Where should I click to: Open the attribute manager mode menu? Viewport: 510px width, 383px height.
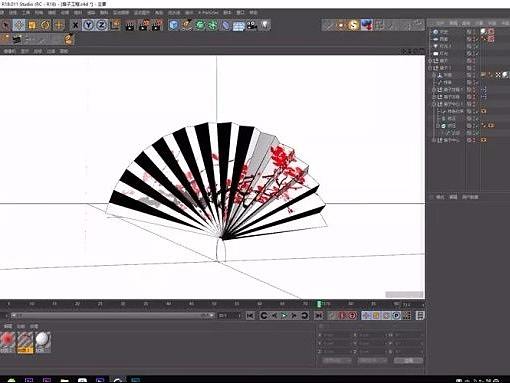click(x=440, y=197)
